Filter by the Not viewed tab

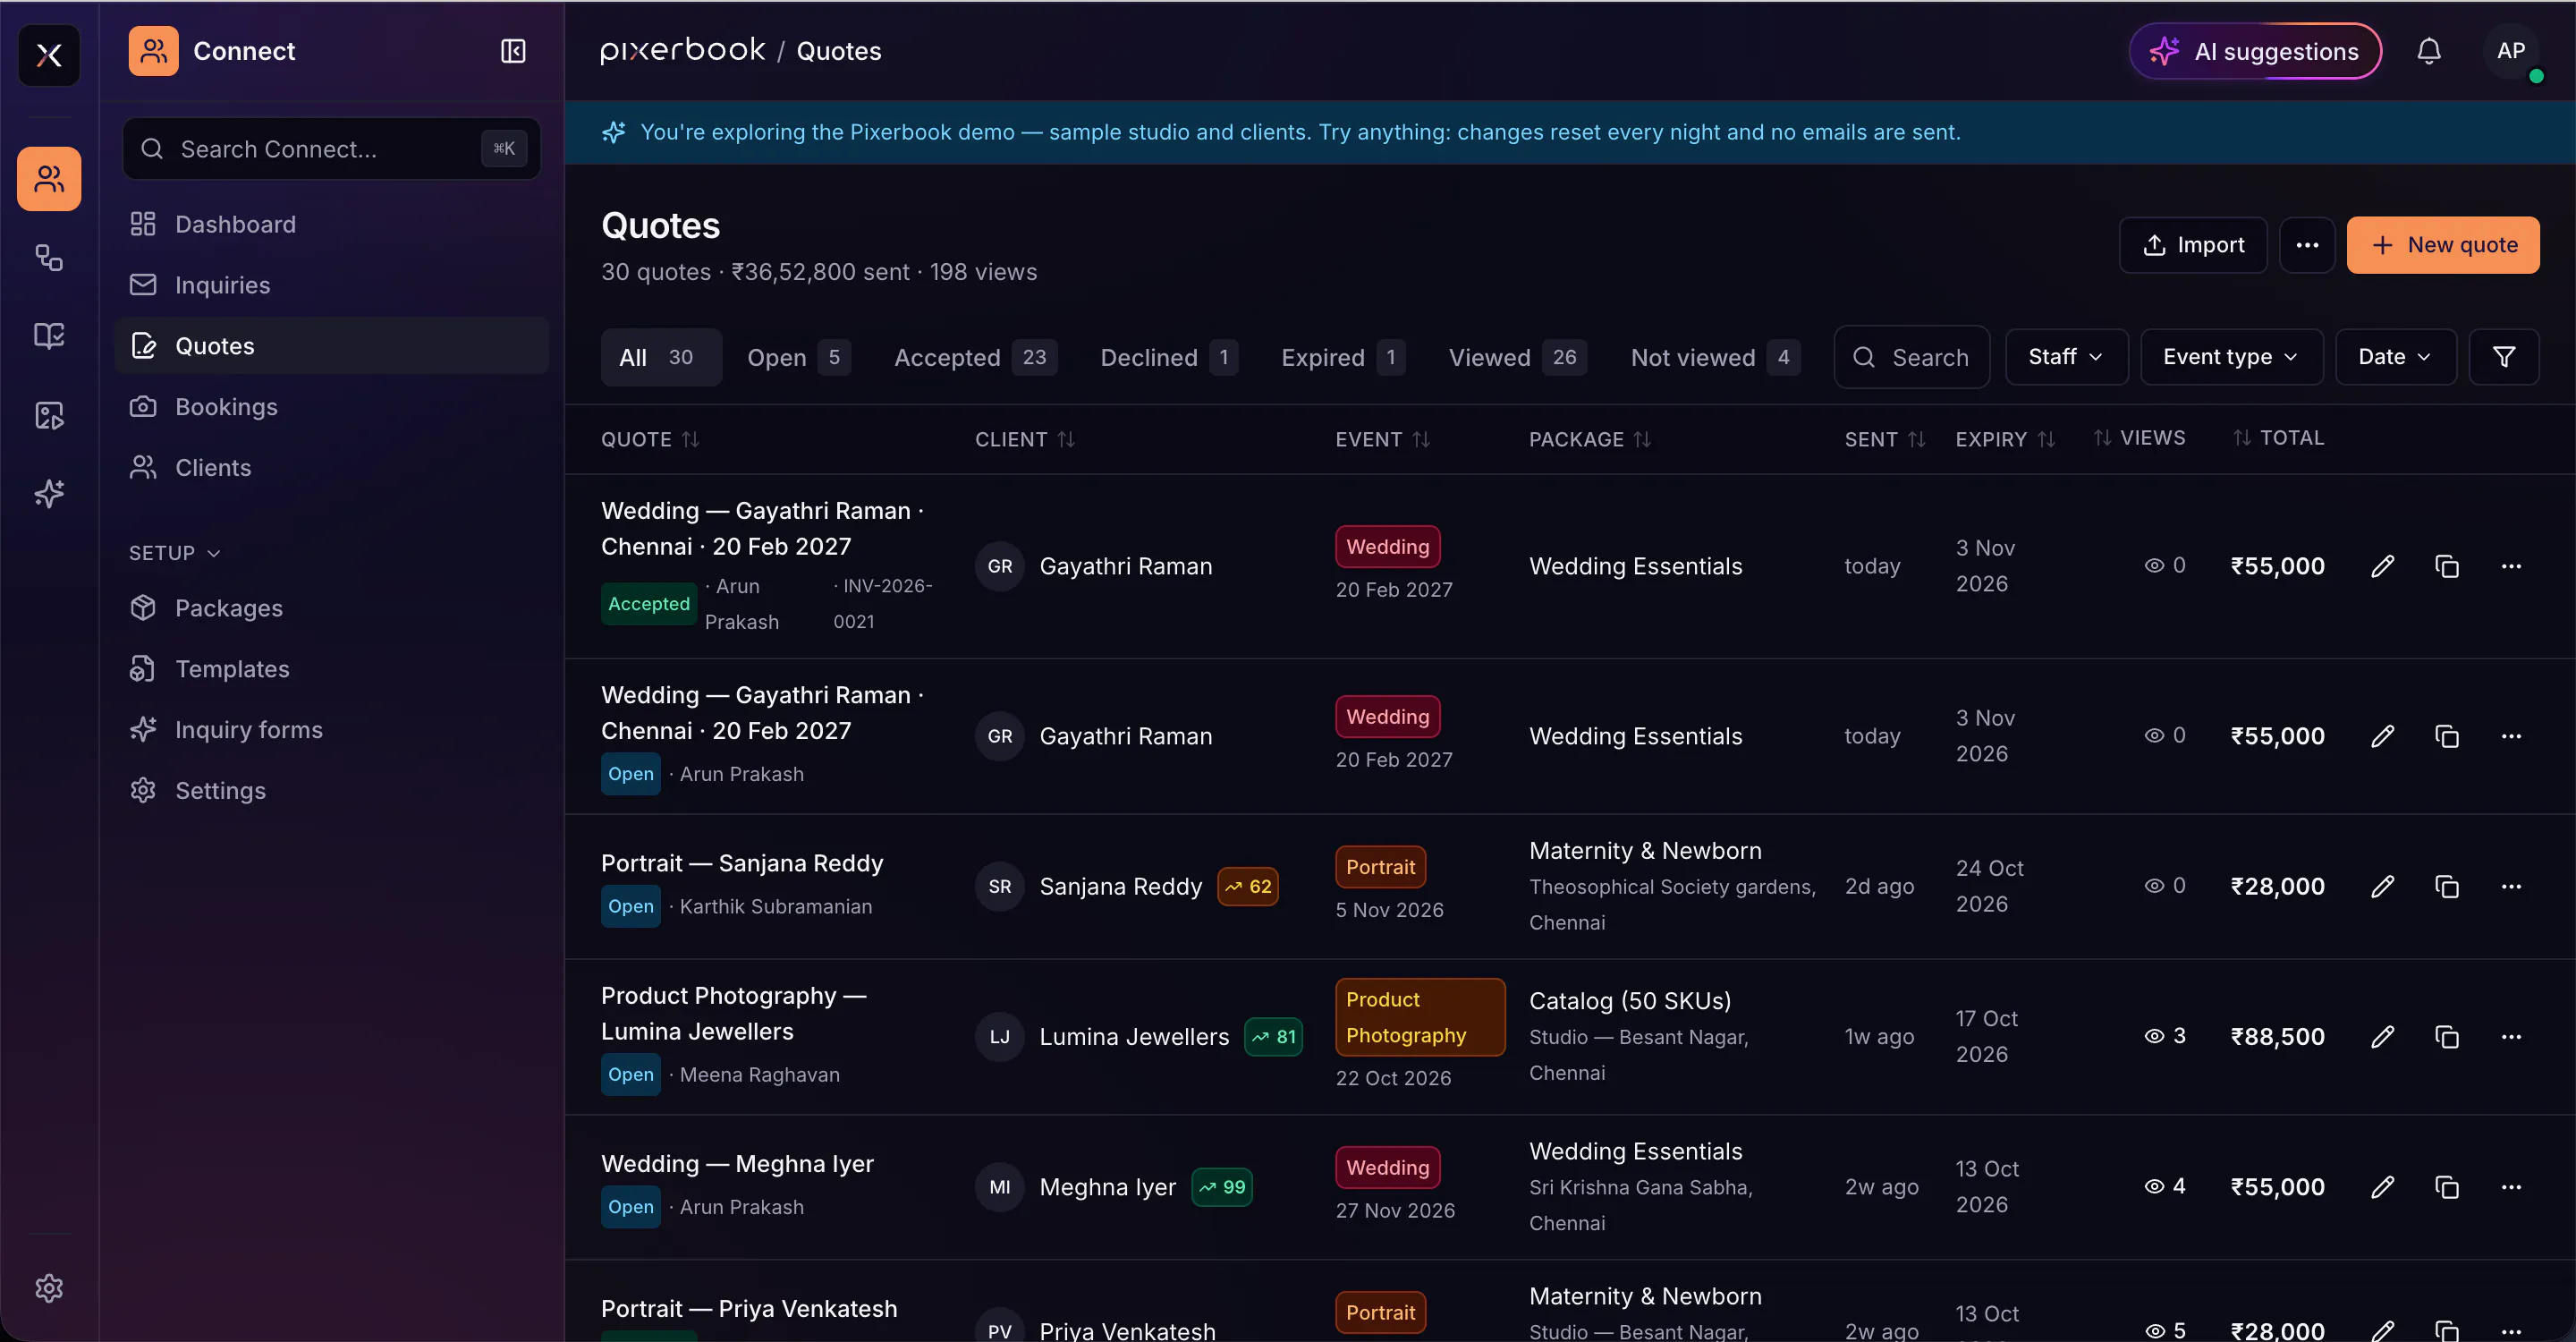pos(1715,357)
